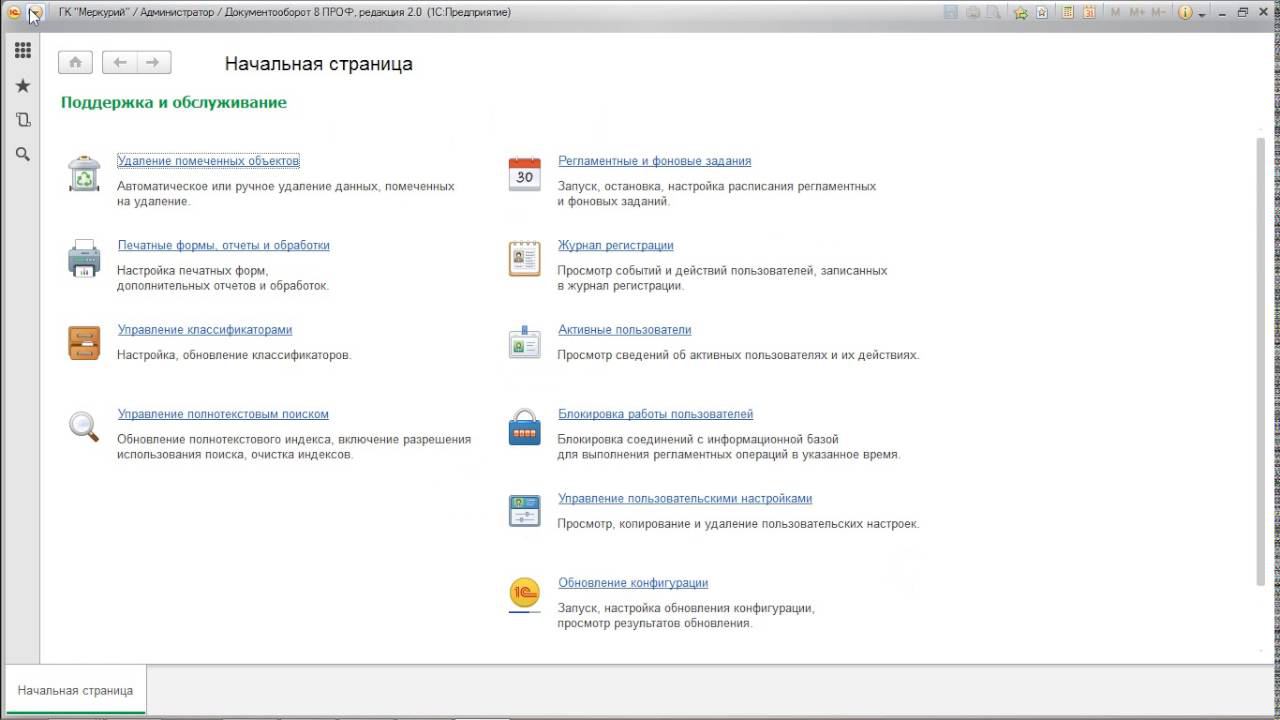This screenshot has height=720, width=1280.
Task: Click the 1C icon for configuration update
Action: (x=524, y=596)
